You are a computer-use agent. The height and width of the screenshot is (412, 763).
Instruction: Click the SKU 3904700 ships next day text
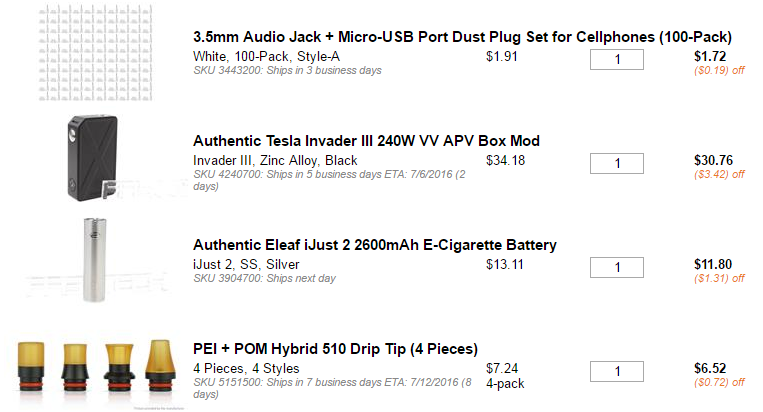coord(264,278)
